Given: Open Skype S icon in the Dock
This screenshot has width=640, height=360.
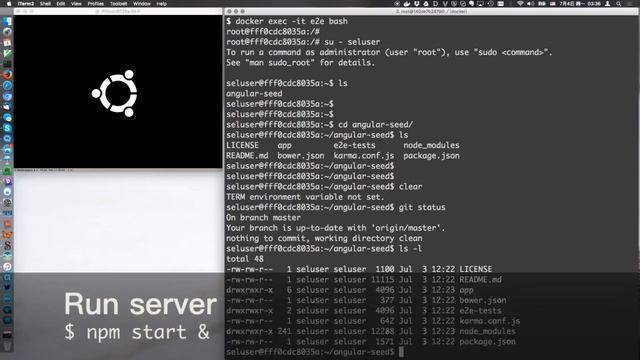Looking at the screenshot, I should [x=7, y=128].
